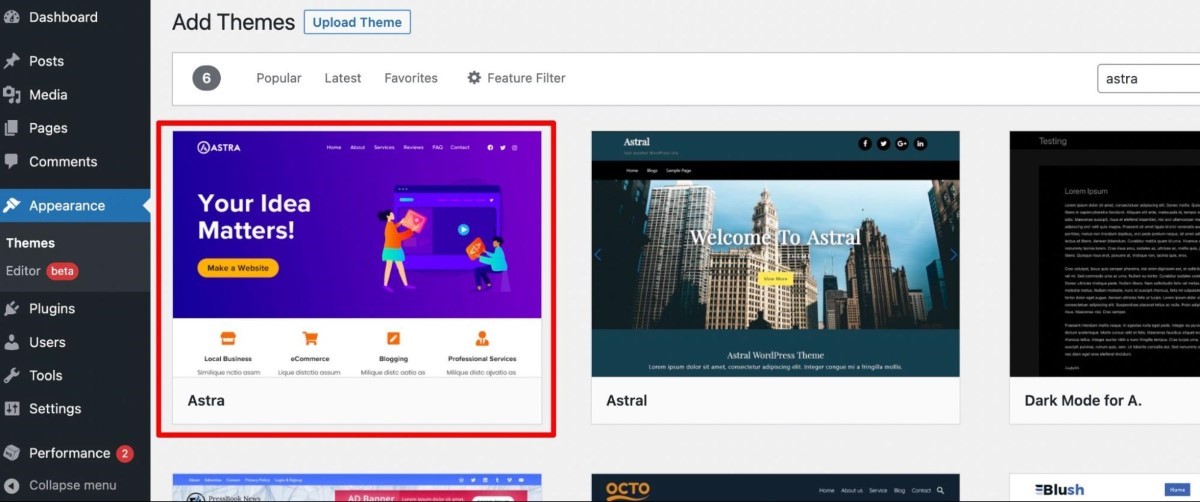Open the Editor beta submenu item

point(42,271)
